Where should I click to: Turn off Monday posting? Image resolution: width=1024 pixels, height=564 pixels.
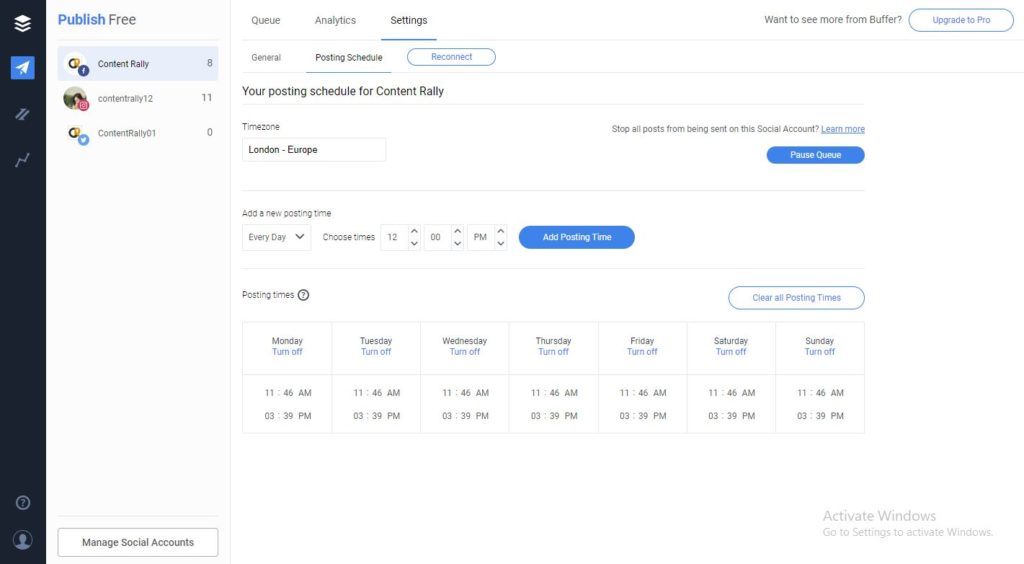coord(287,352)
